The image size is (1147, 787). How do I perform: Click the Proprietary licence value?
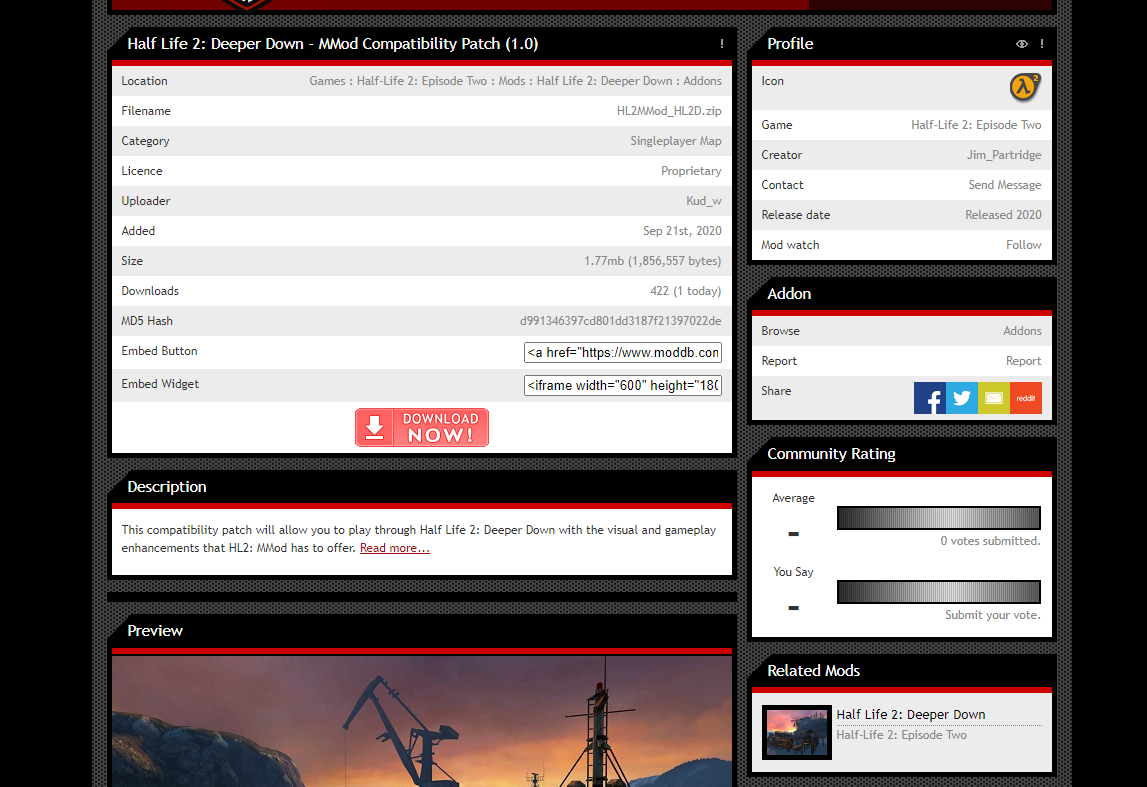(691, 171)
